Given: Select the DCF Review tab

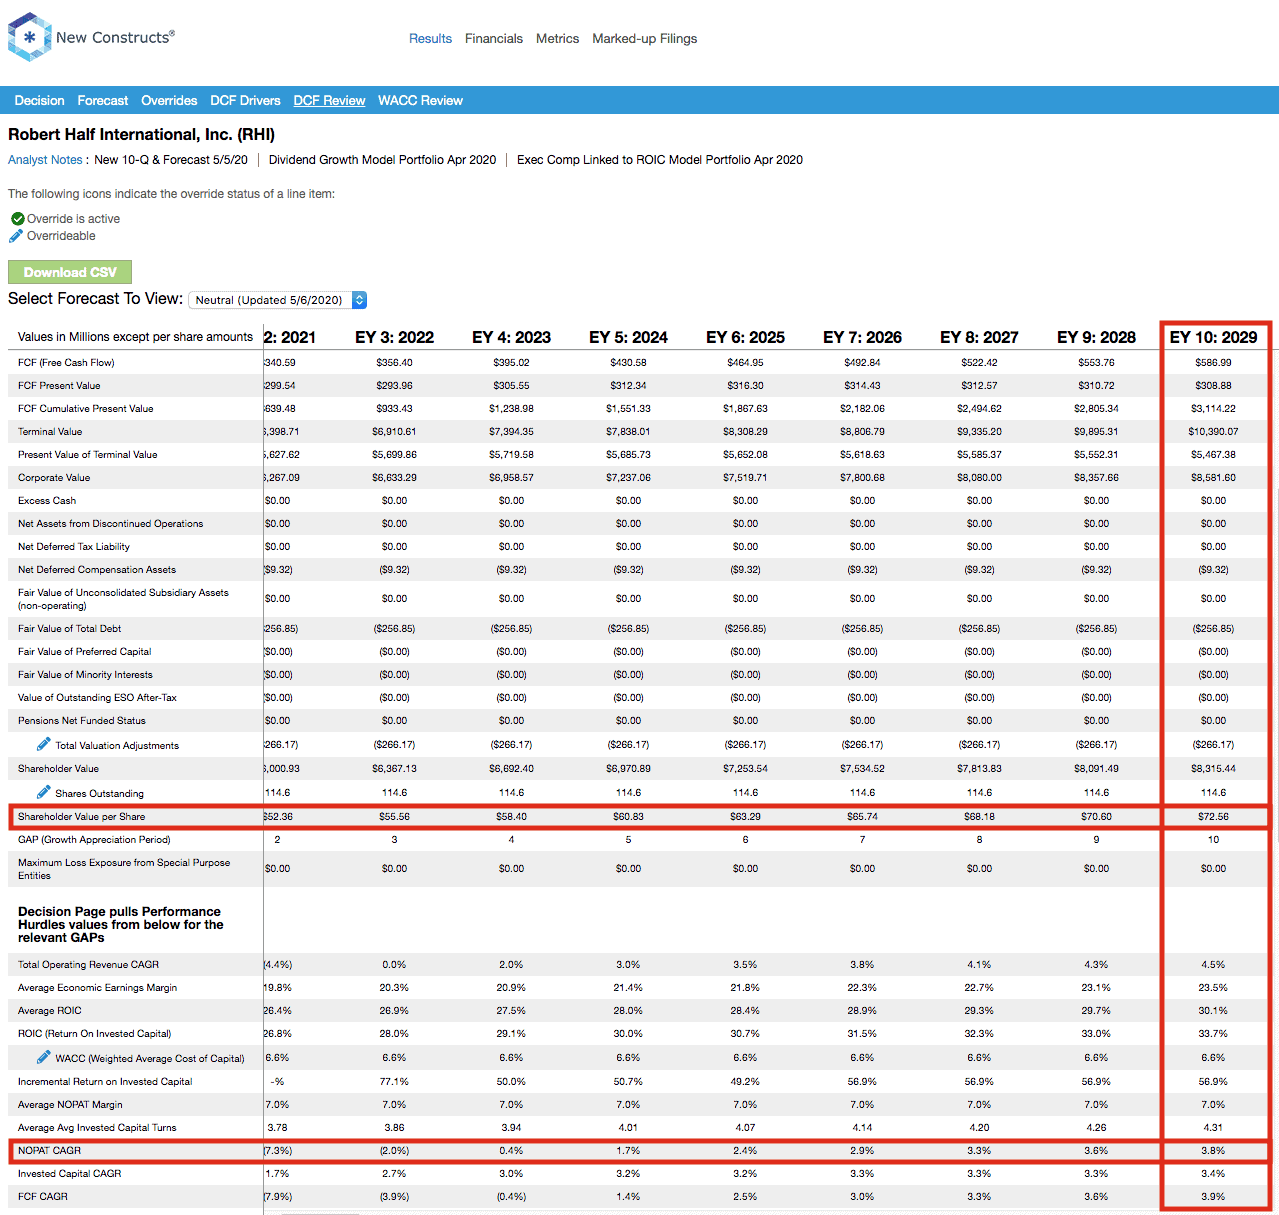Looking at the screenshot, I should [x=329, y=100].
